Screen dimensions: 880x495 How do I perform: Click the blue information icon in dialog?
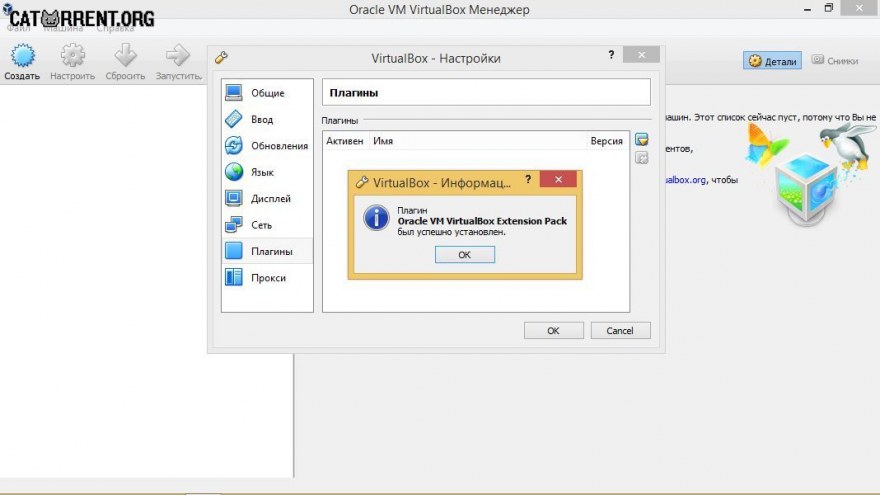[x=376, y=218]
